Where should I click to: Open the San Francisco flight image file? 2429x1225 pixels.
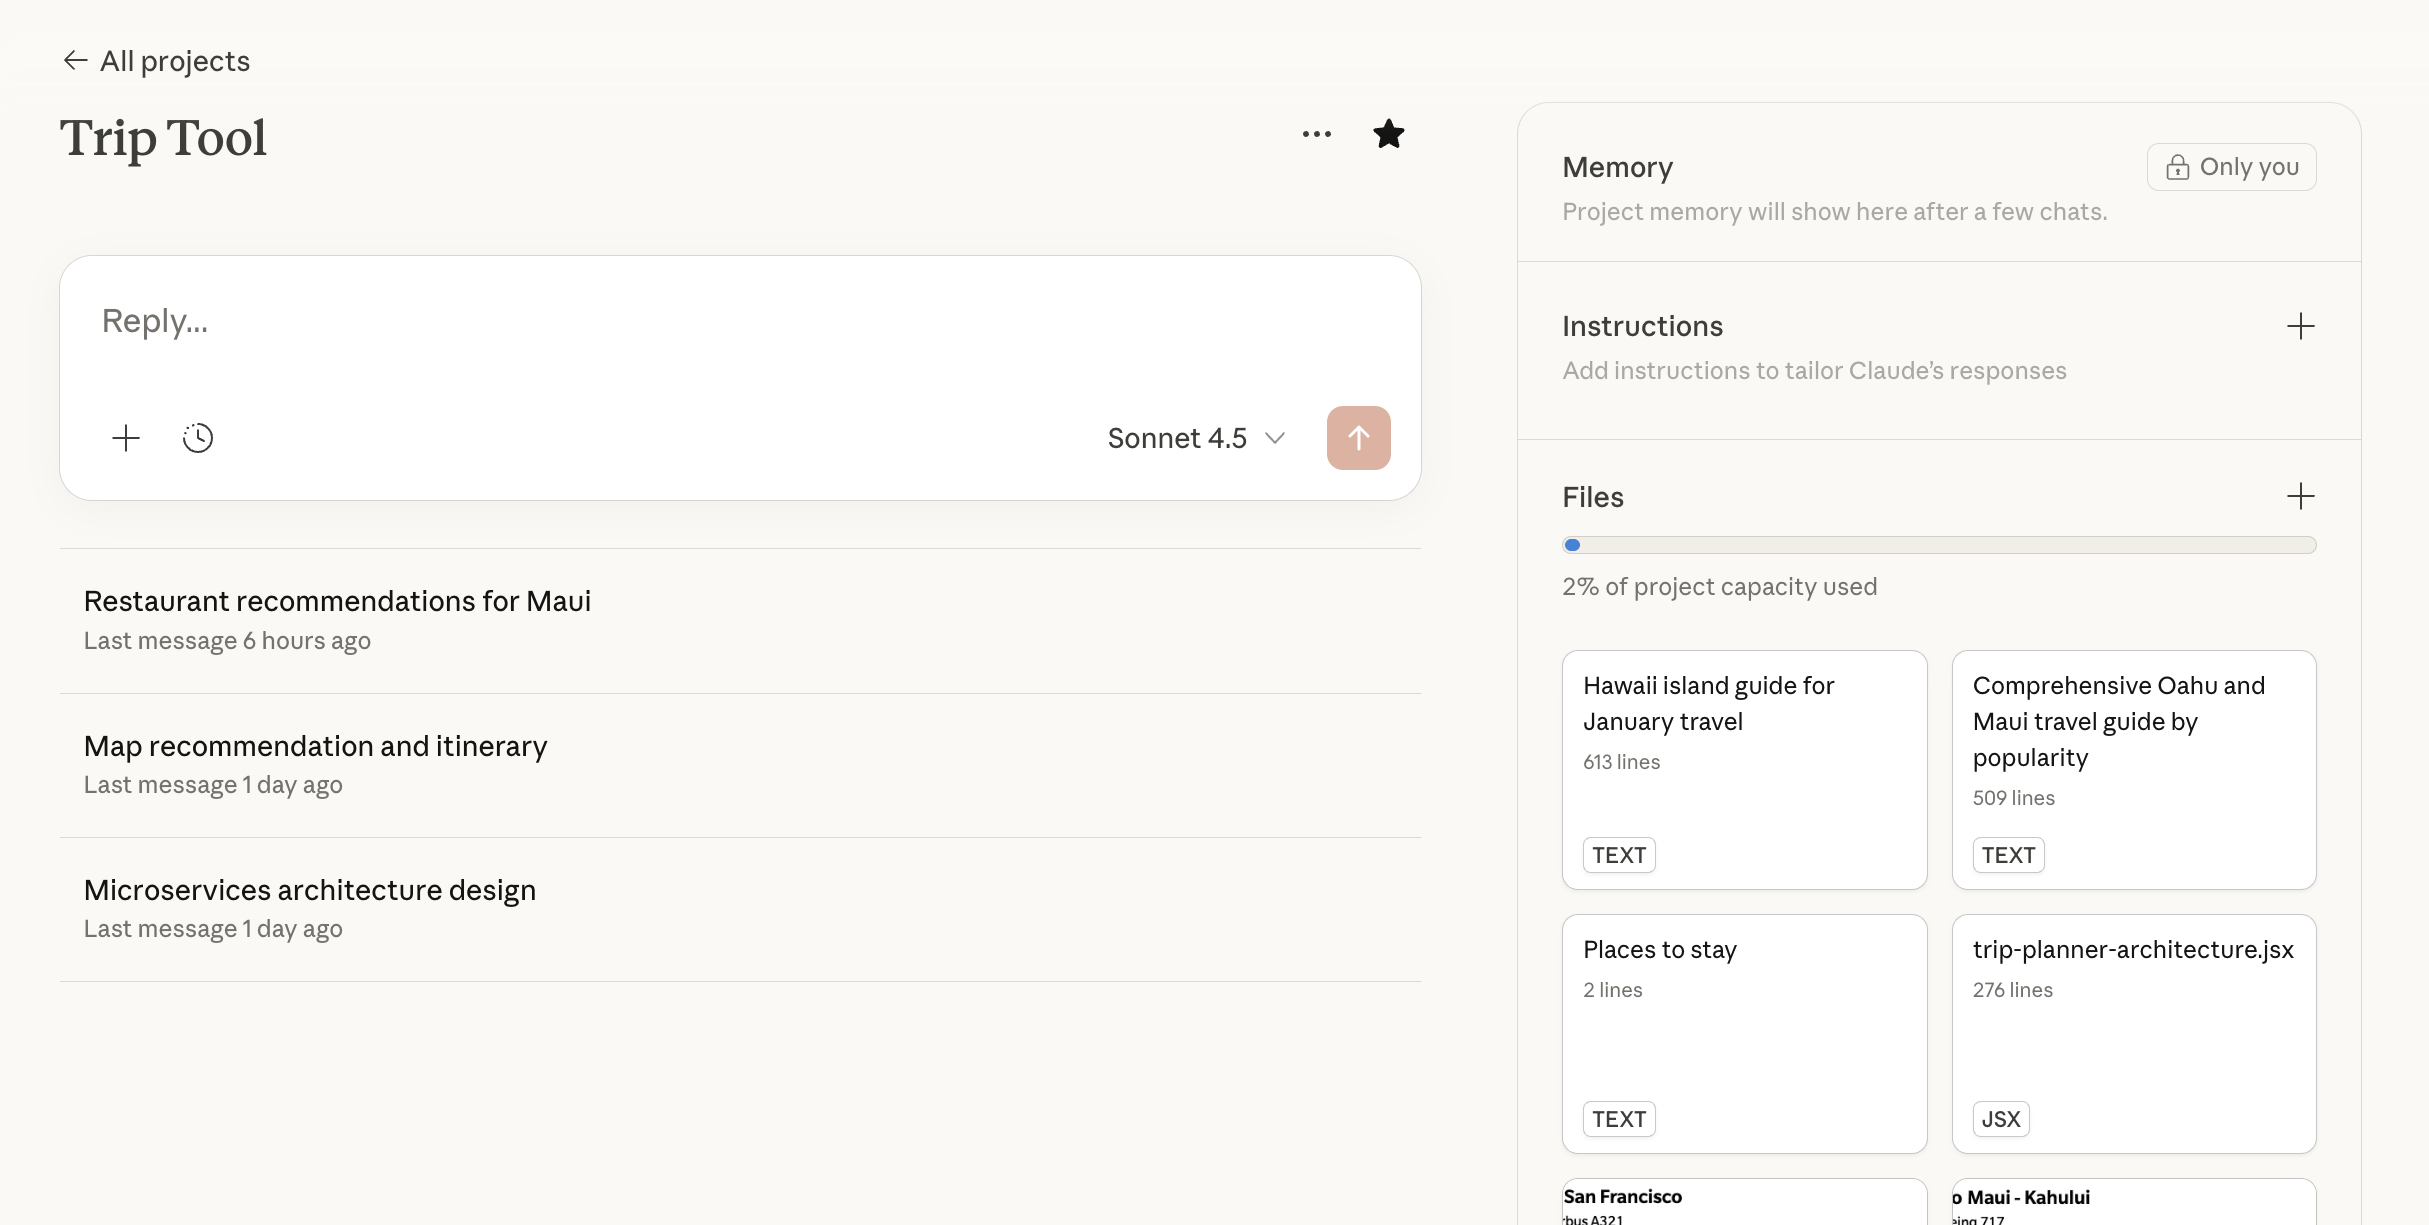pos(1744,1204)
